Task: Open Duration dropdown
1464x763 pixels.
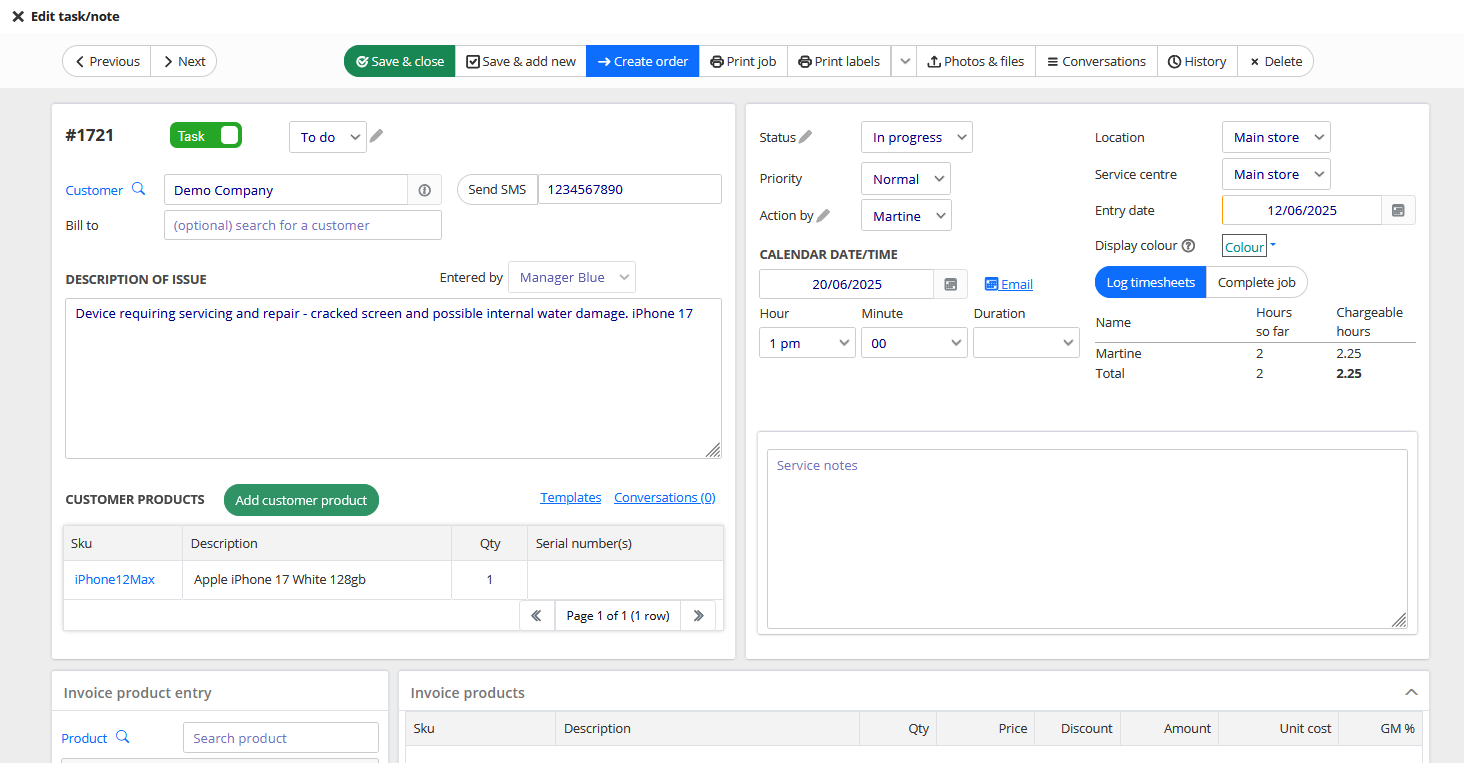Action: click(x=1026, y=343)
